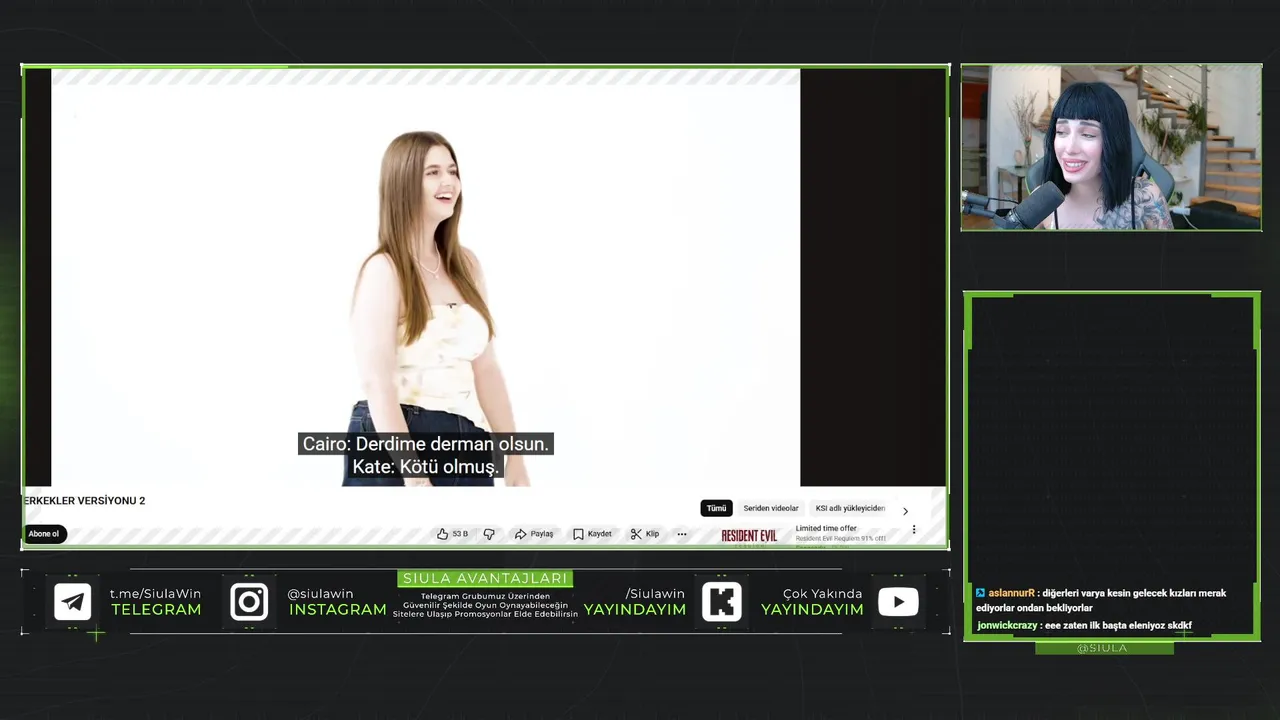Viewport: 1280px width, 720px height.
Task: Save the video with Kaydet button
Action: [x=592, y=534]
